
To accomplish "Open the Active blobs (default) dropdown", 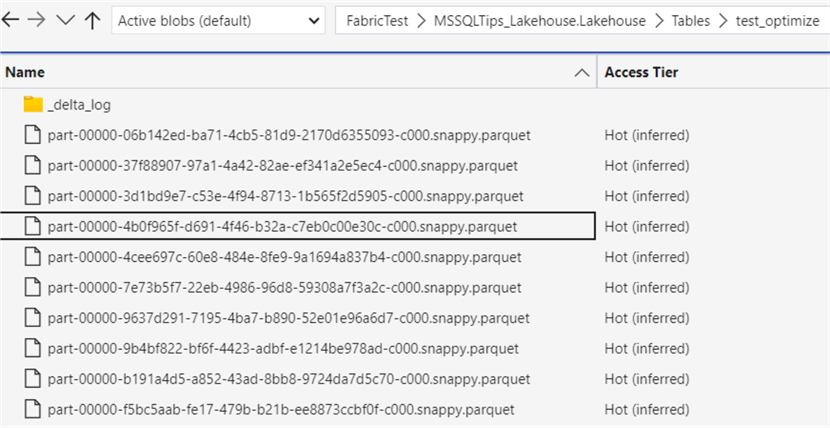I will pos(219,20).
